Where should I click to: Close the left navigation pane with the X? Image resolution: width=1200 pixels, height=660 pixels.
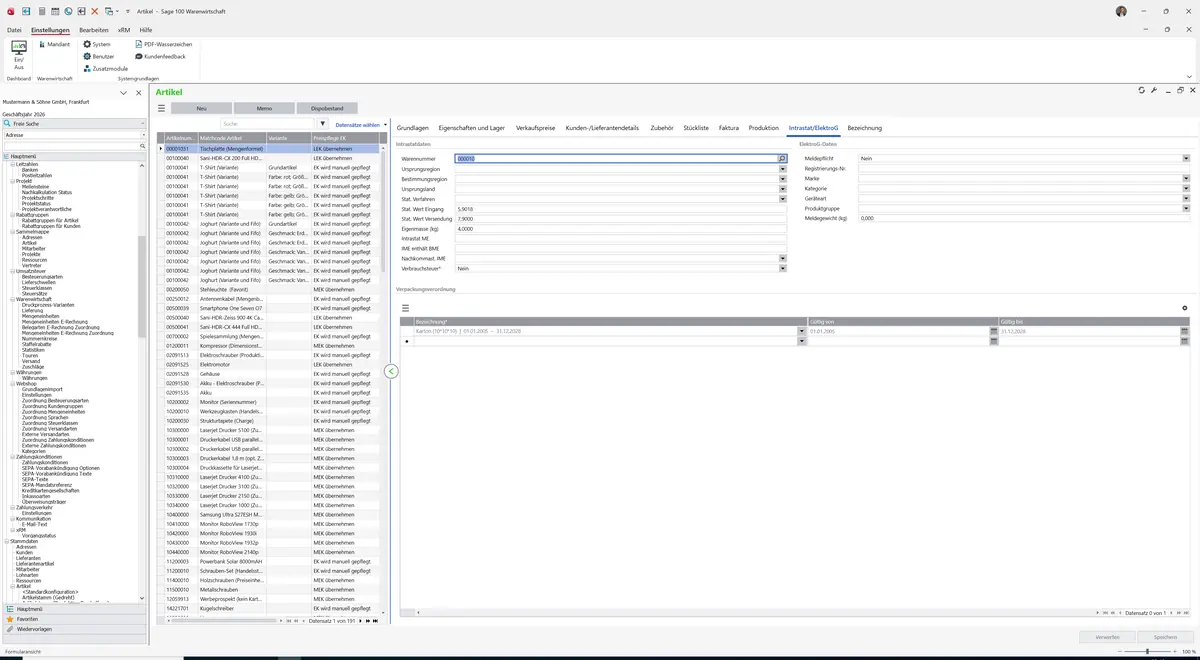coord(137,93)
